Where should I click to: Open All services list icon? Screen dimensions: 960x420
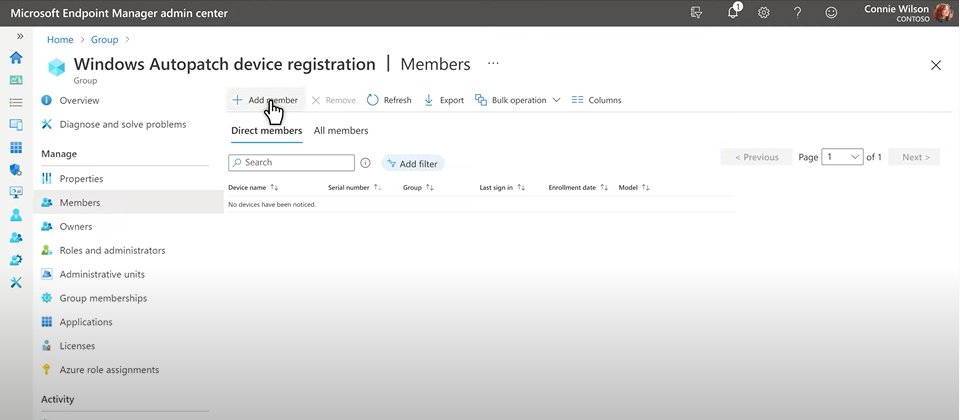tap(16, 103)
